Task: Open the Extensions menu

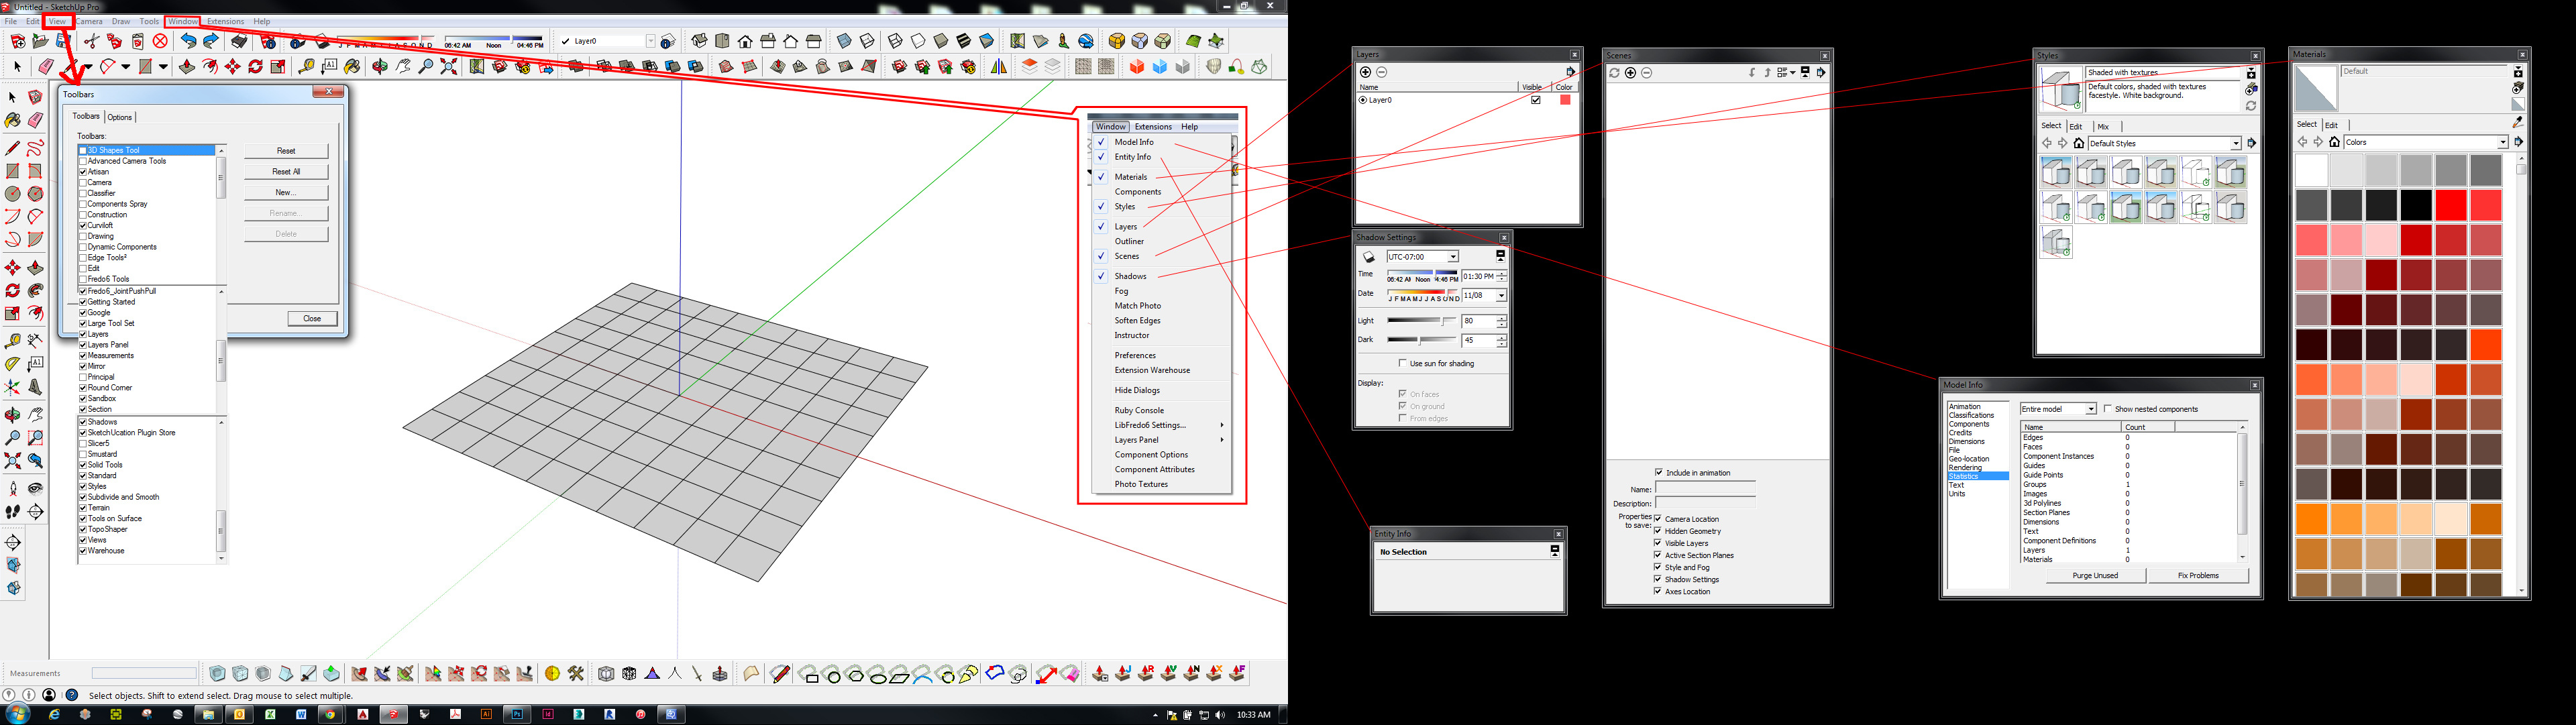Action: [225, 20]
